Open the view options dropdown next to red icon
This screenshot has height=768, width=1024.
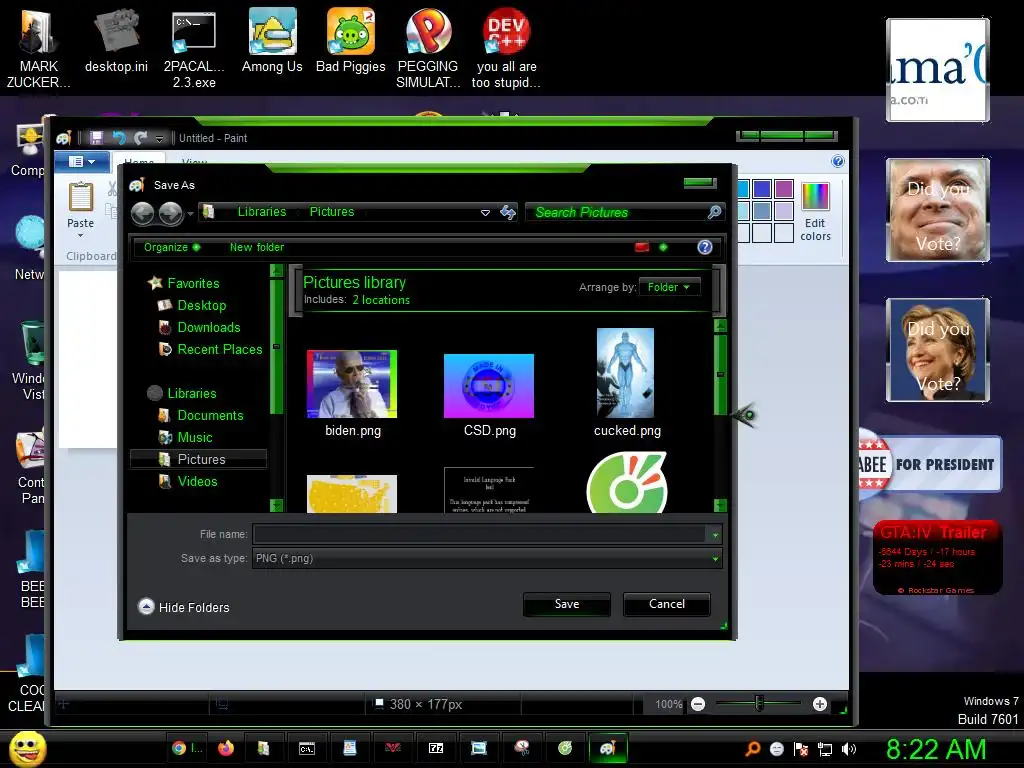pyautogui.click(x=664, y=247)
